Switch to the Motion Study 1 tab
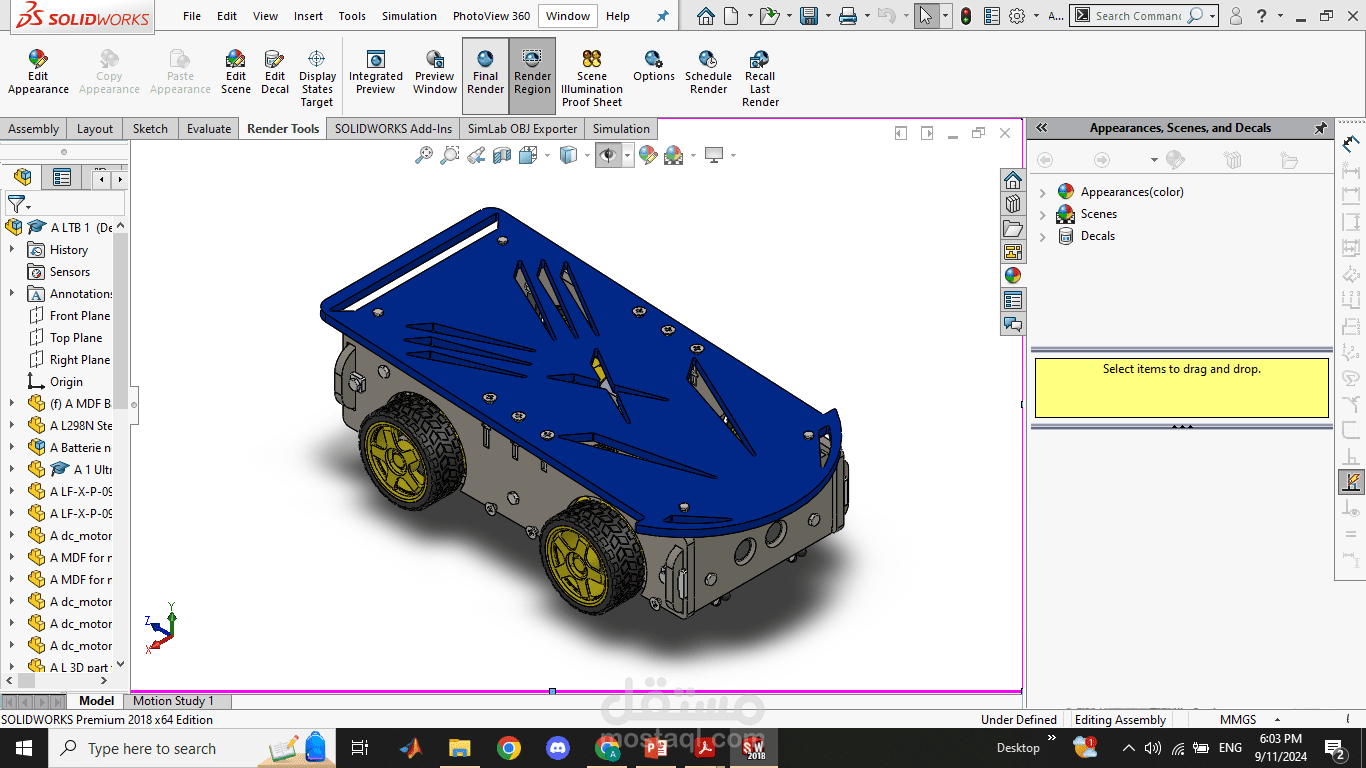The image size is (1366, 768). coord(173,701)
